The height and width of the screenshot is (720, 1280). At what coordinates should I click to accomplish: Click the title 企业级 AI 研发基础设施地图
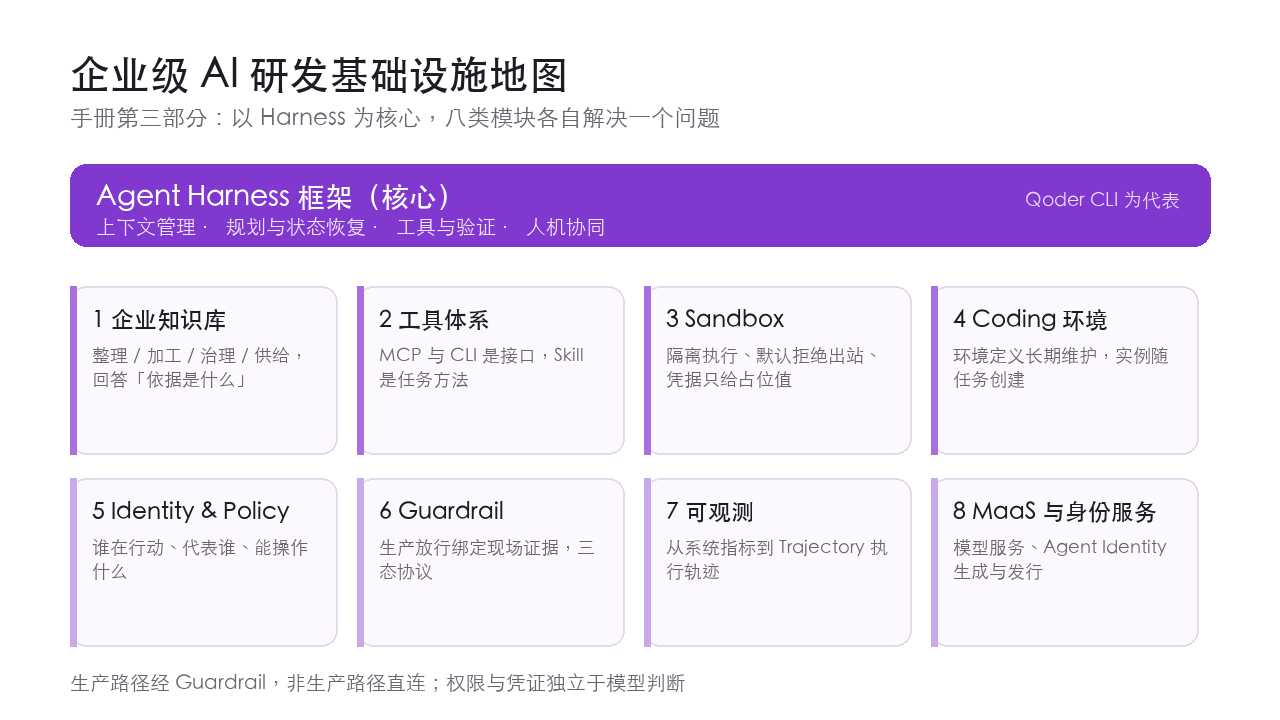pos(319,76)
